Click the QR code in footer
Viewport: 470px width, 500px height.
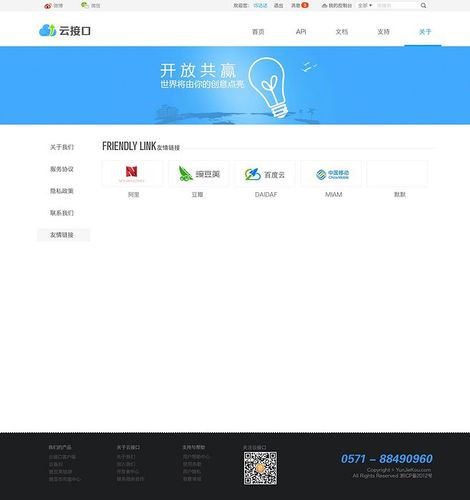click(x=260, y=468)
